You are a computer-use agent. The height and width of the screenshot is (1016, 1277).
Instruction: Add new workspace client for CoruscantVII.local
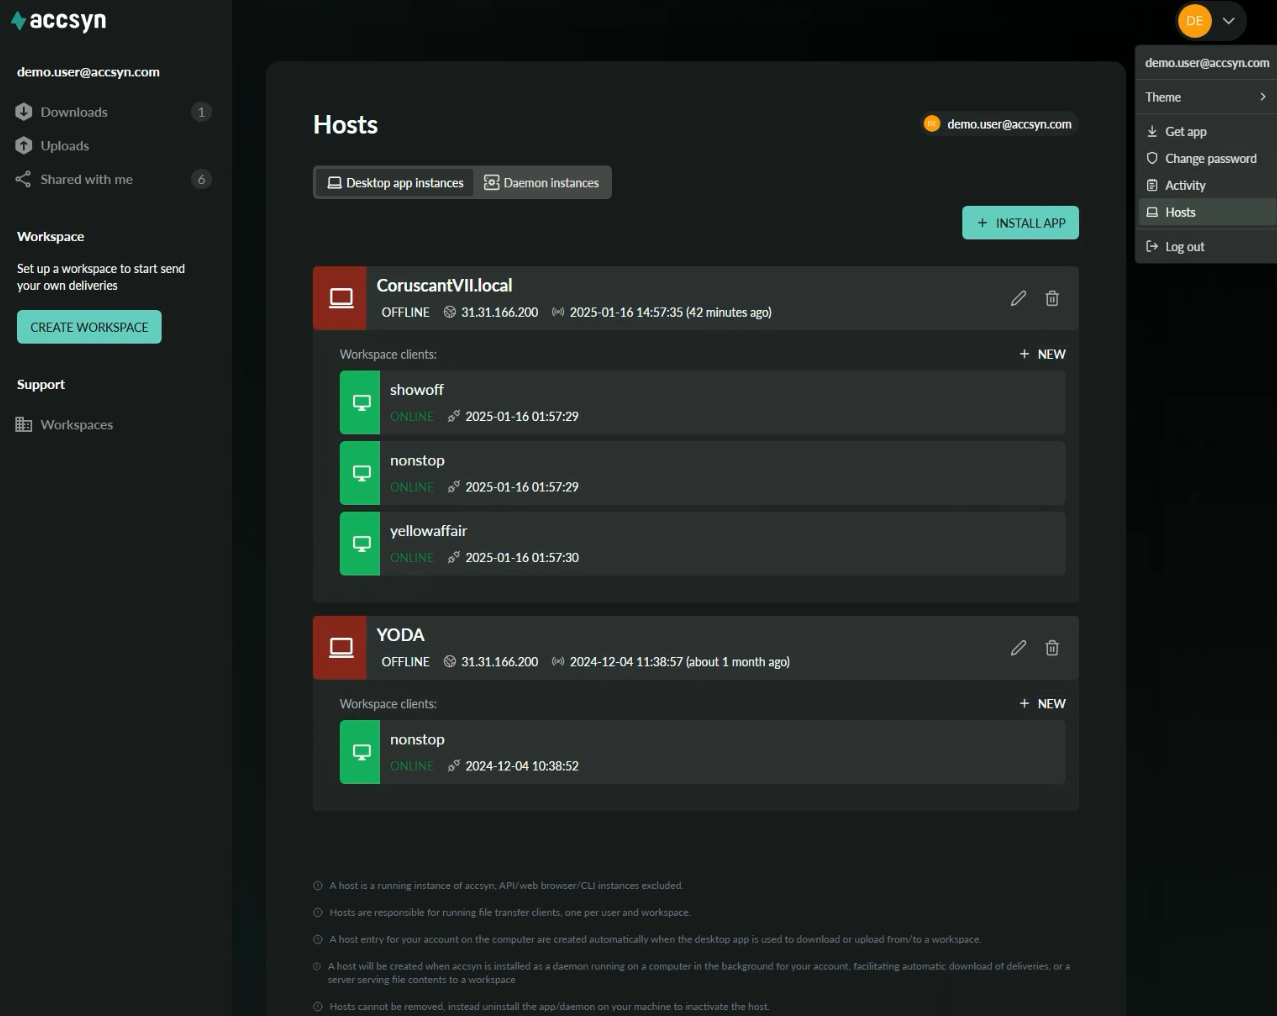(1042, 354)
